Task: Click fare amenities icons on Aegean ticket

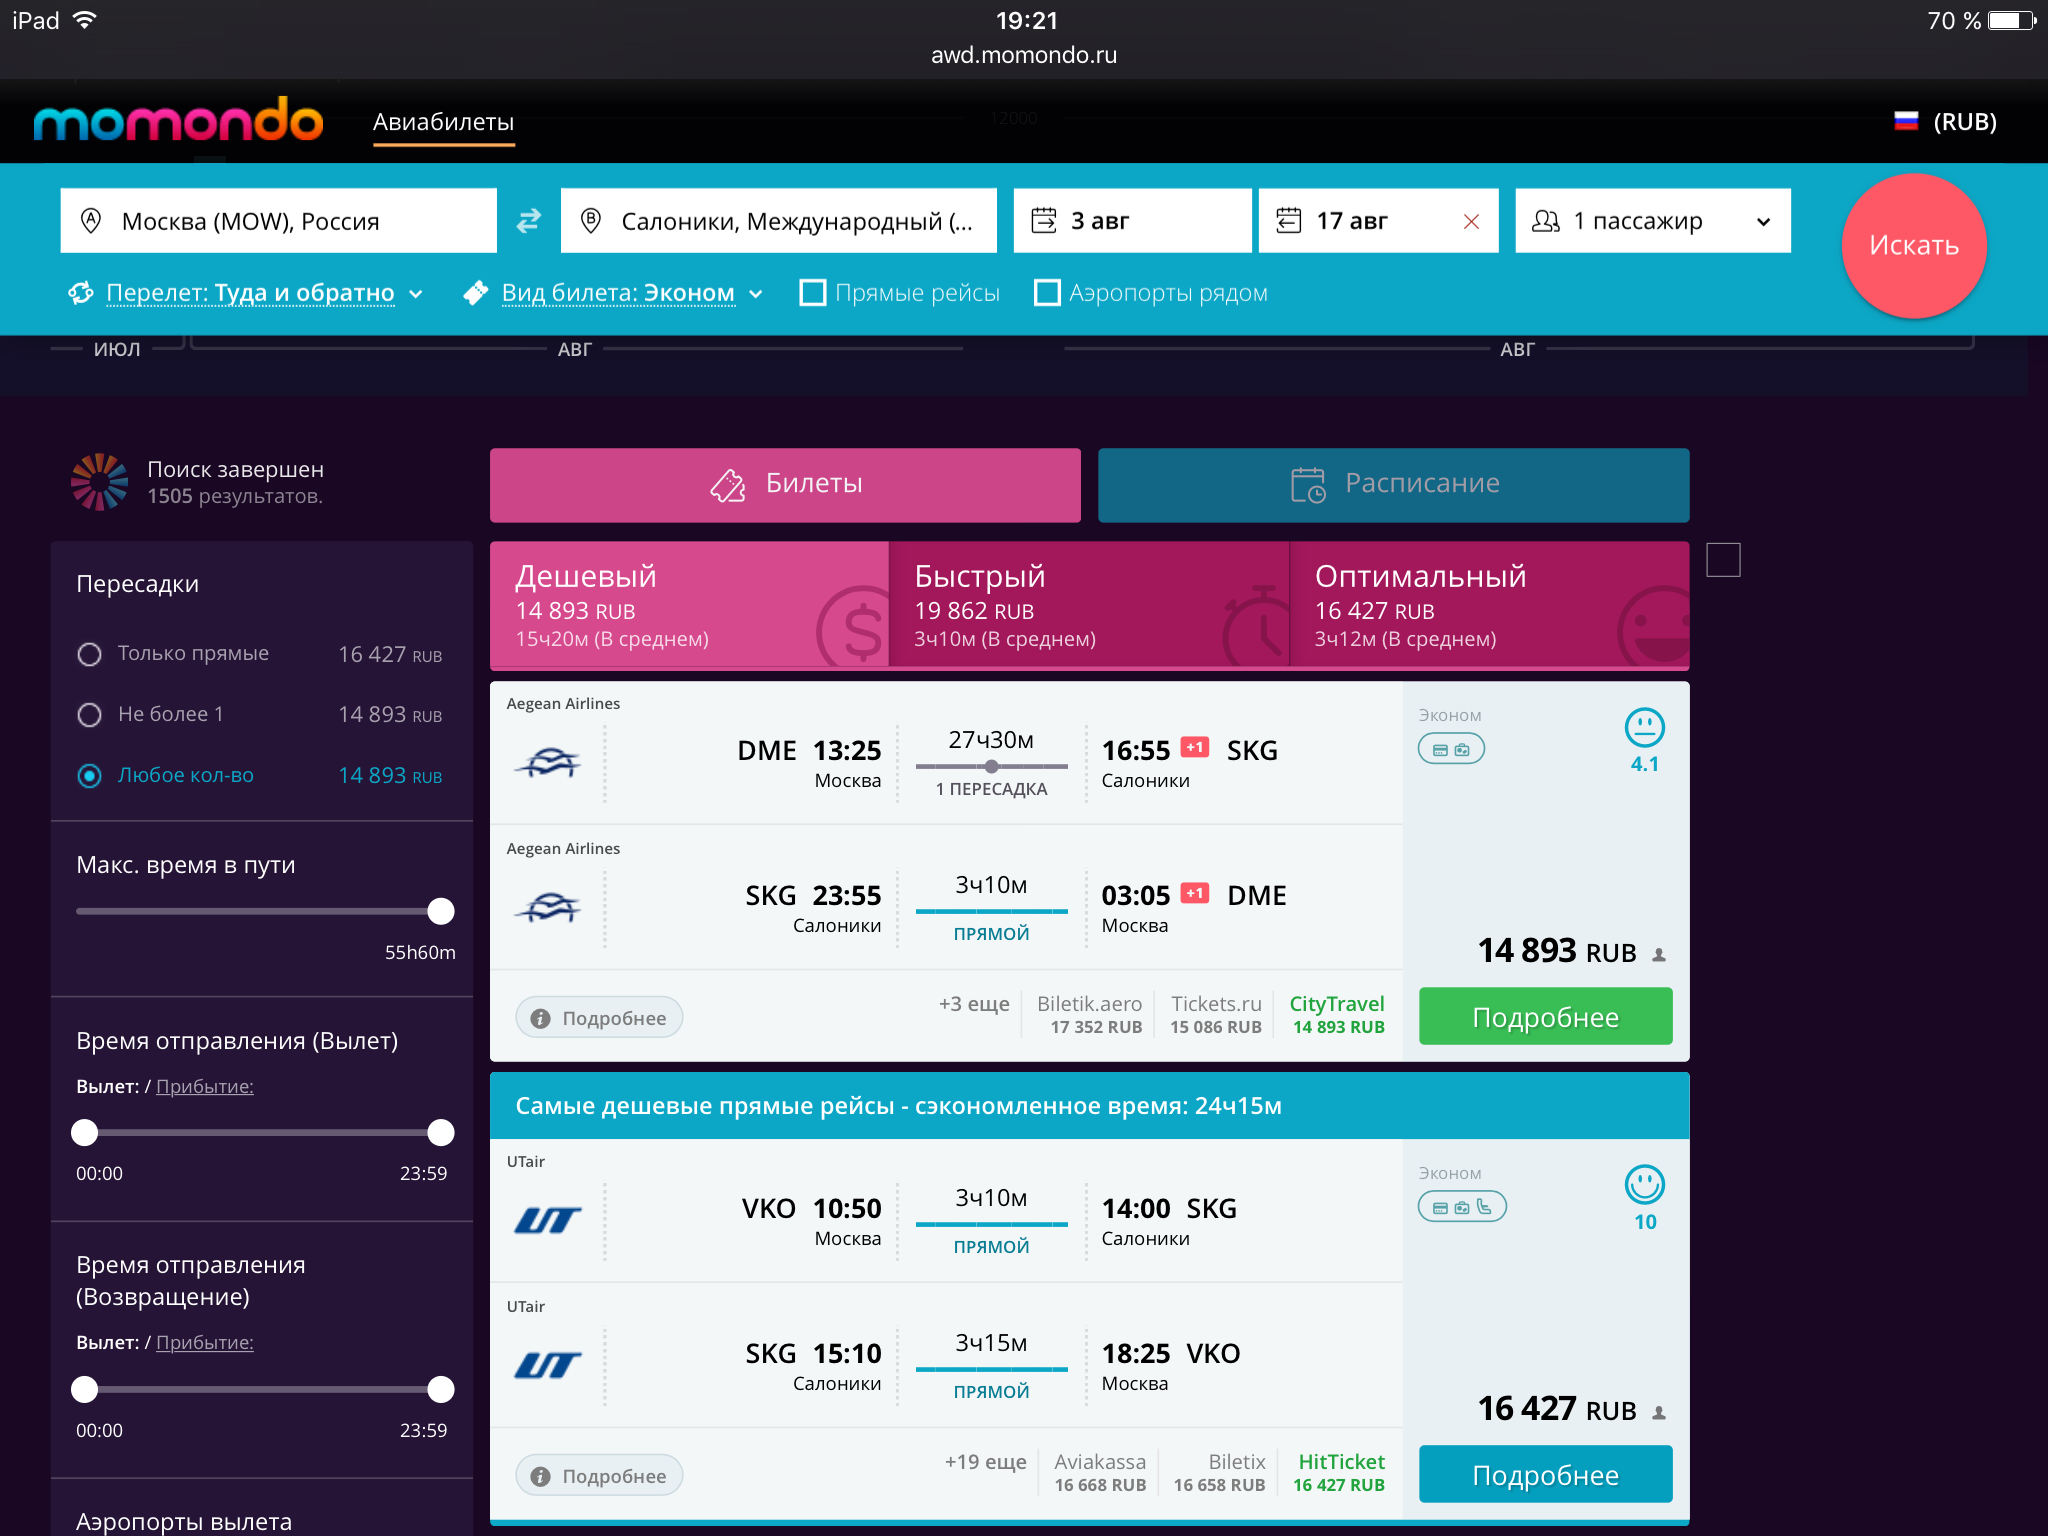Action: click(x=1451, y=749)
